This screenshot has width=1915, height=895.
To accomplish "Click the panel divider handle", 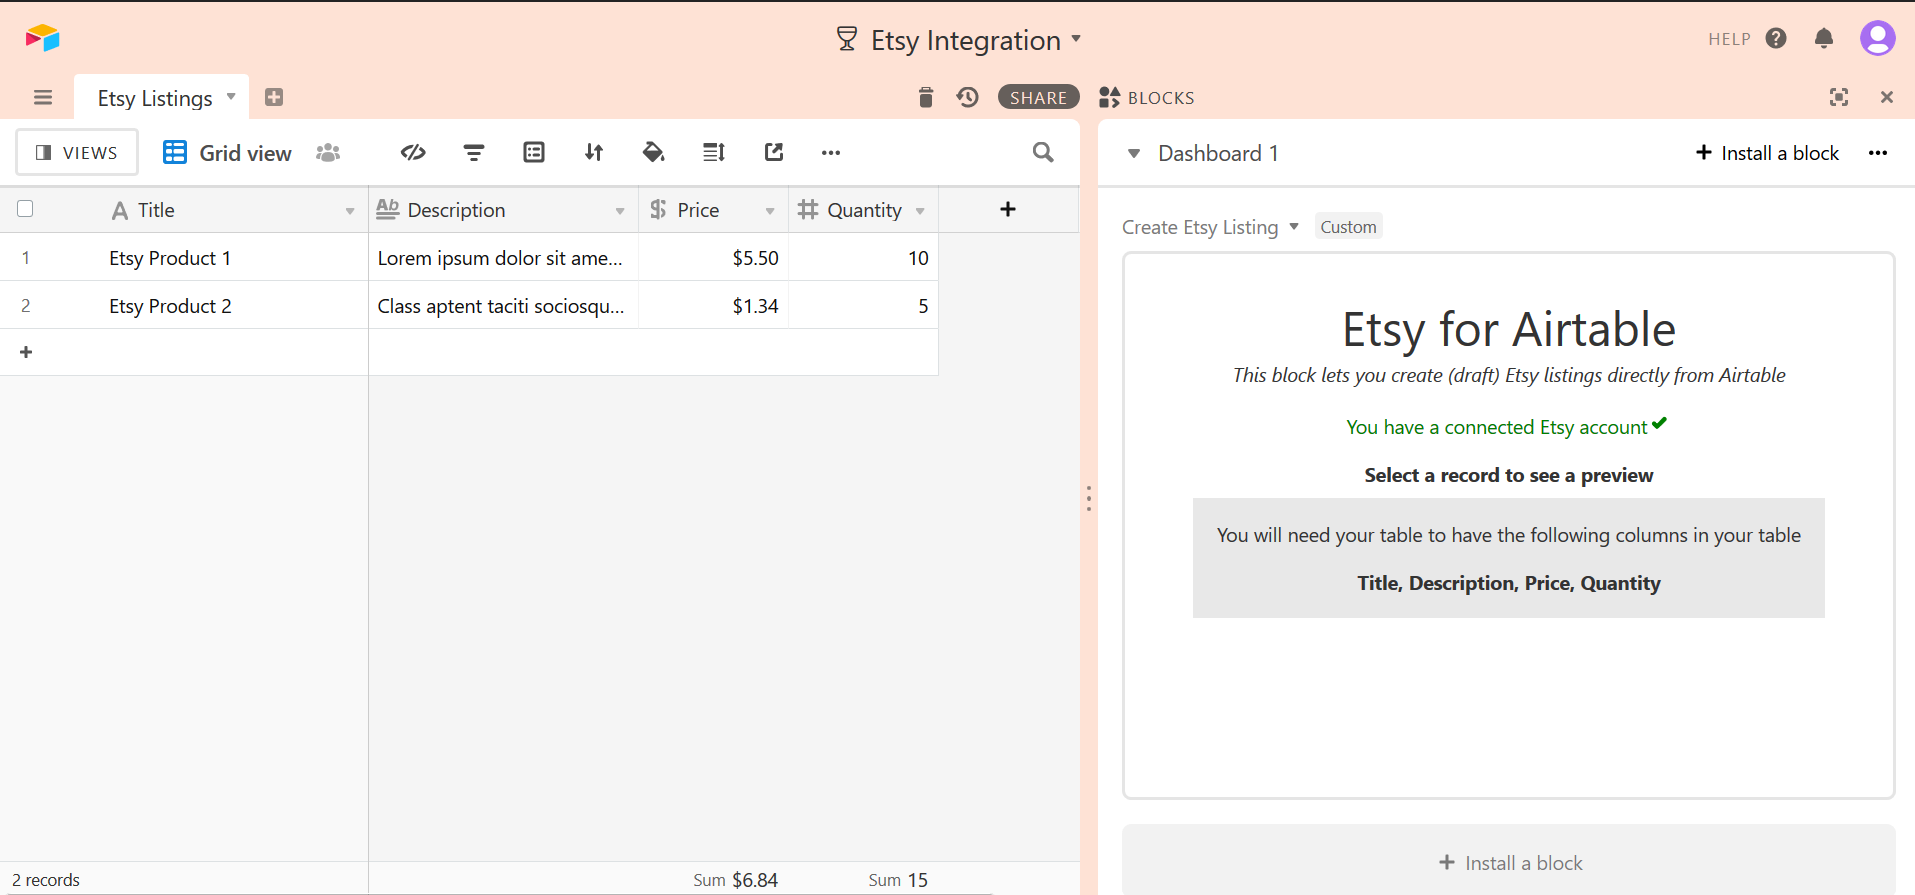I will 1089,498.
